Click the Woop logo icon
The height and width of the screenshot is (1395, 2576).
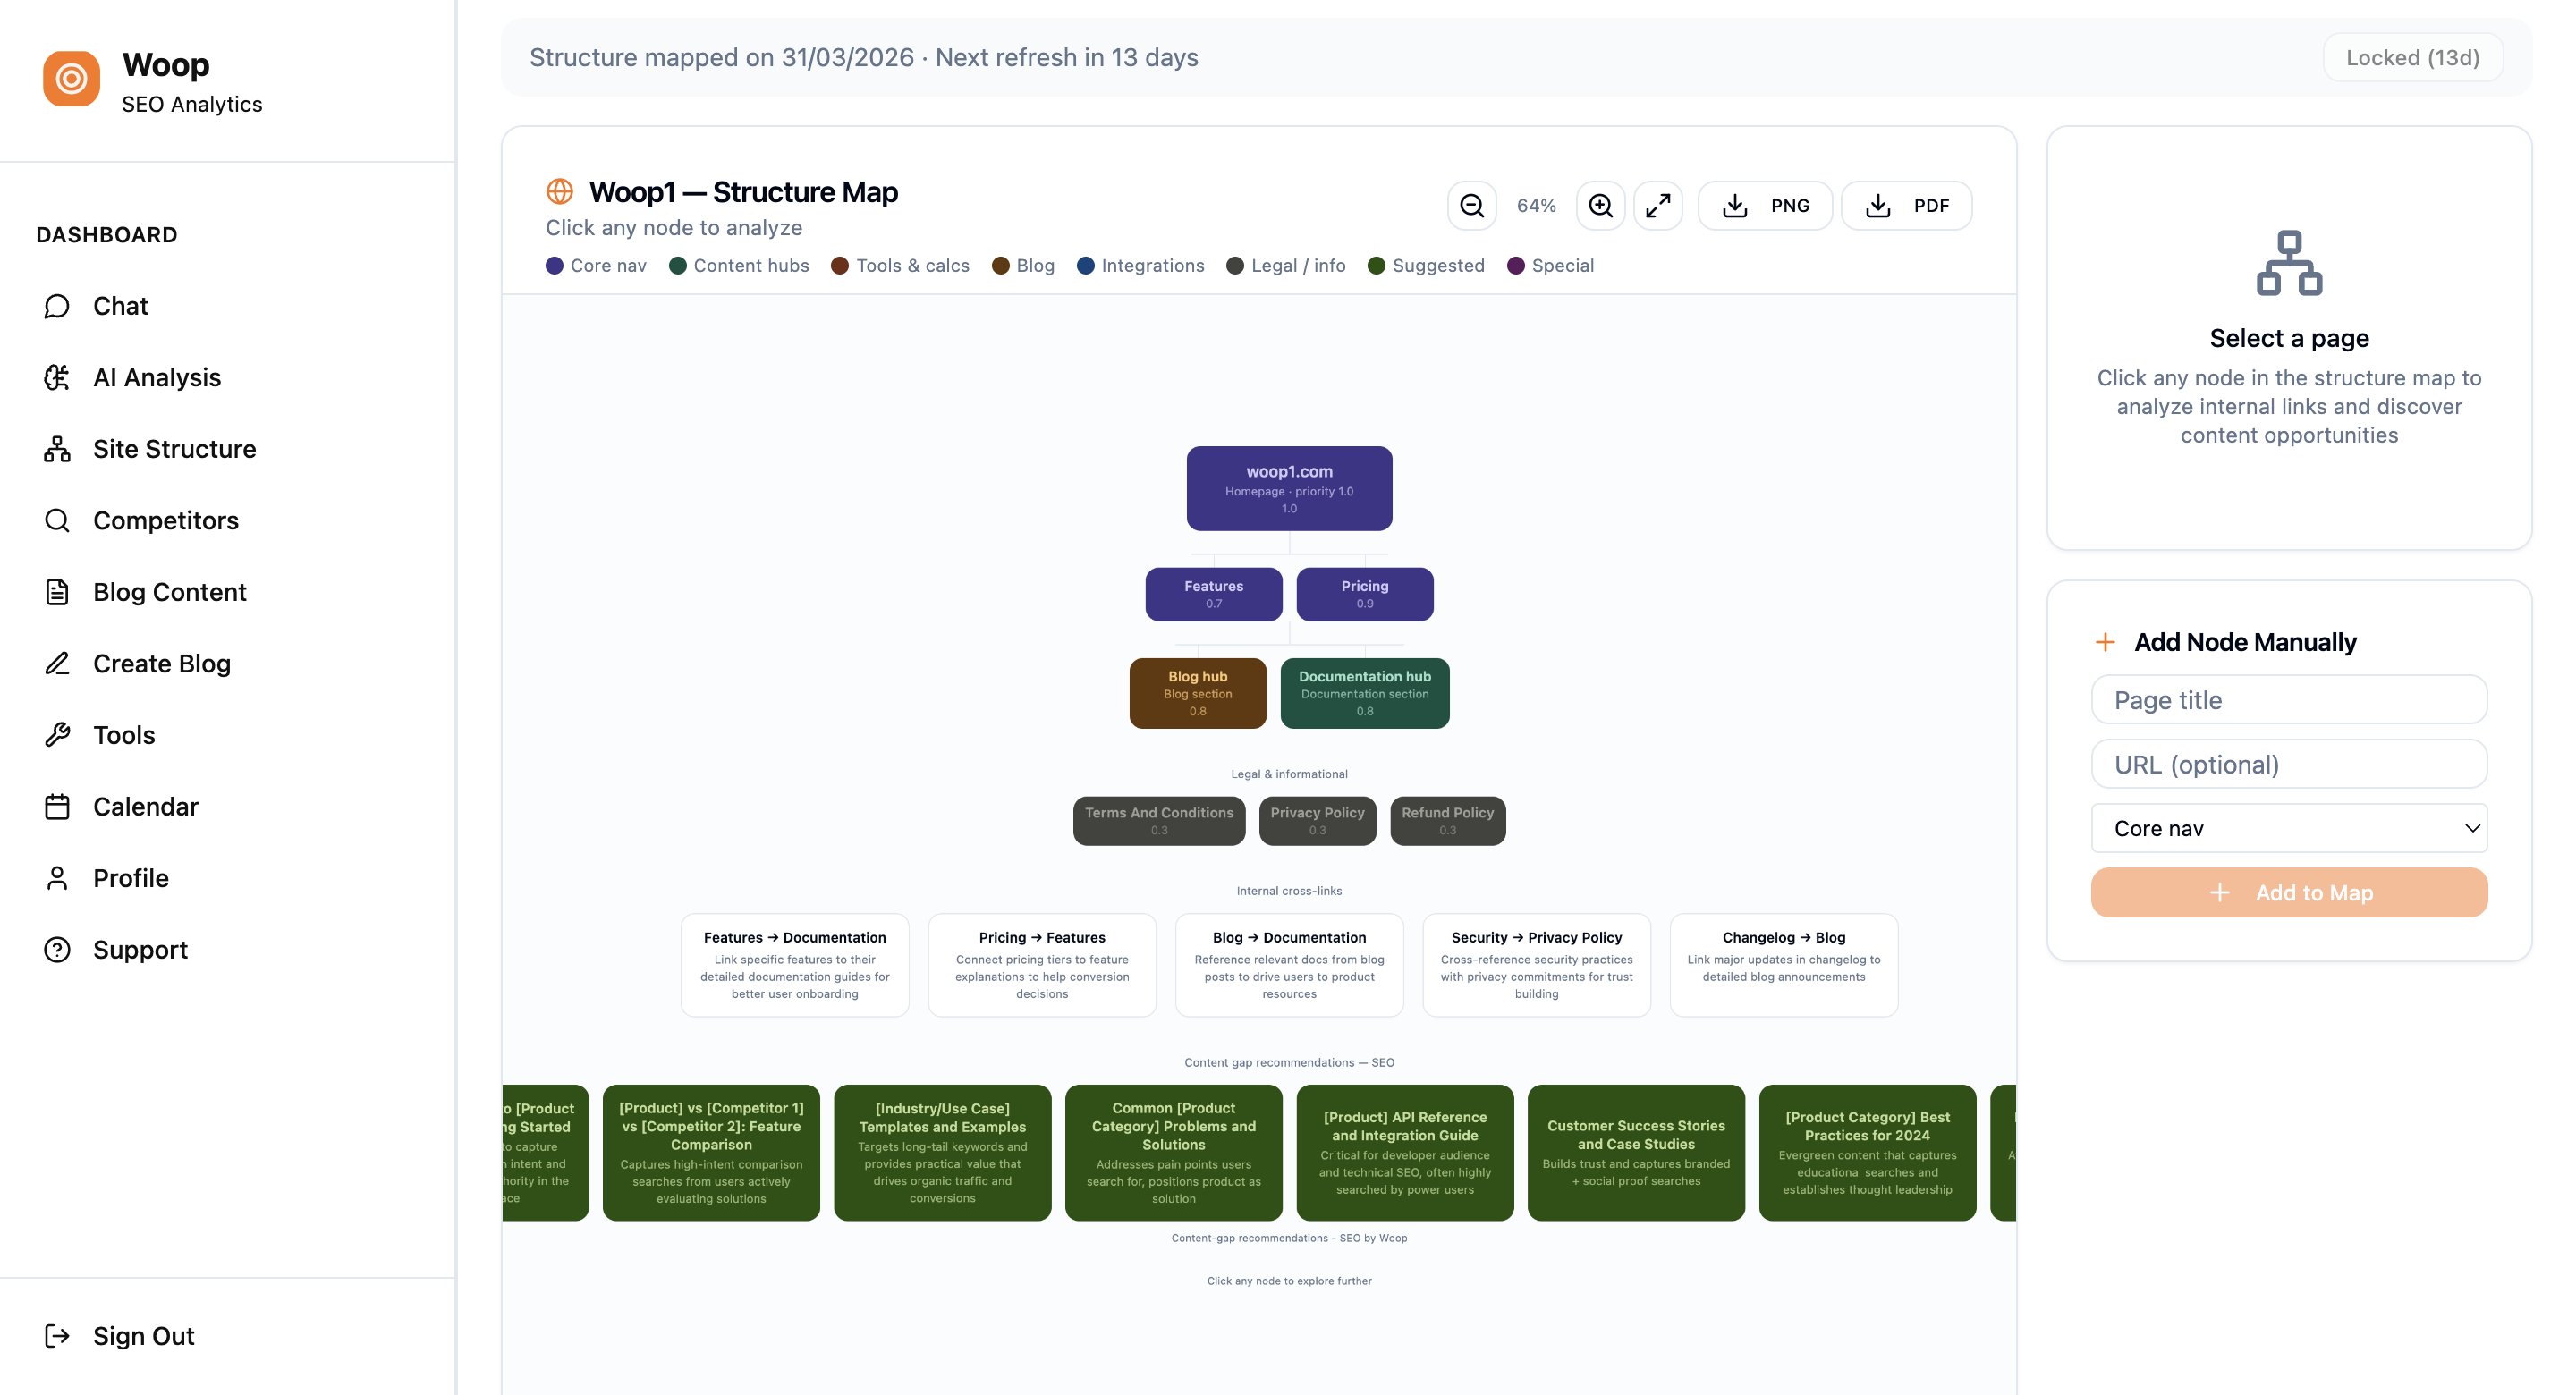(71, 78)
